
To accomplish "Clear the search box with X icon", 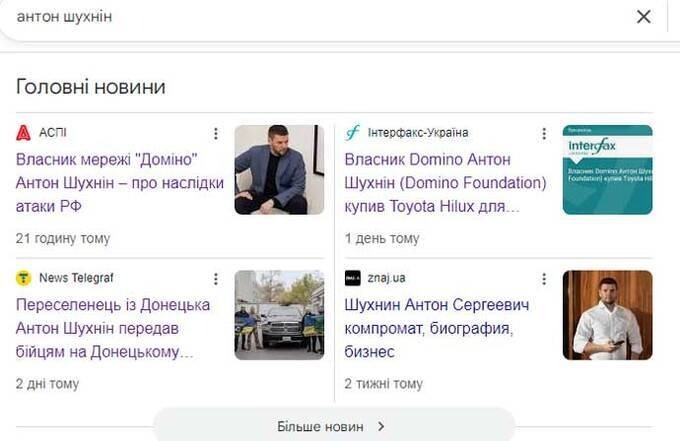I will point(644,16).
